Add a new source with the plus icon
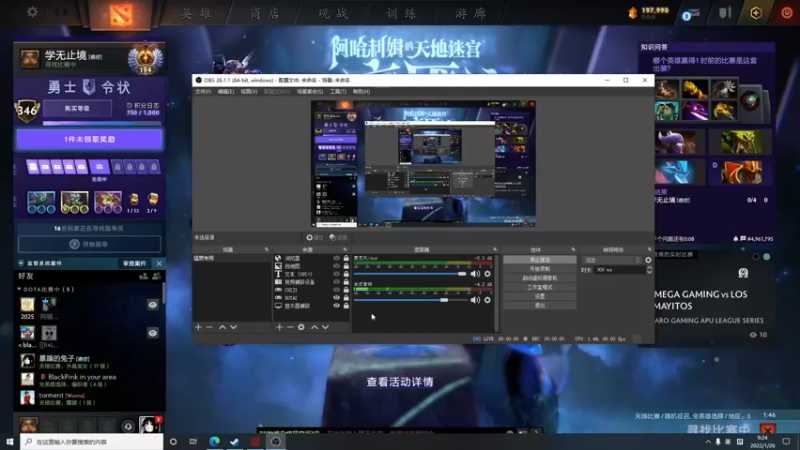The height and width of the screenshot is (450, 800). pos(280,327)
